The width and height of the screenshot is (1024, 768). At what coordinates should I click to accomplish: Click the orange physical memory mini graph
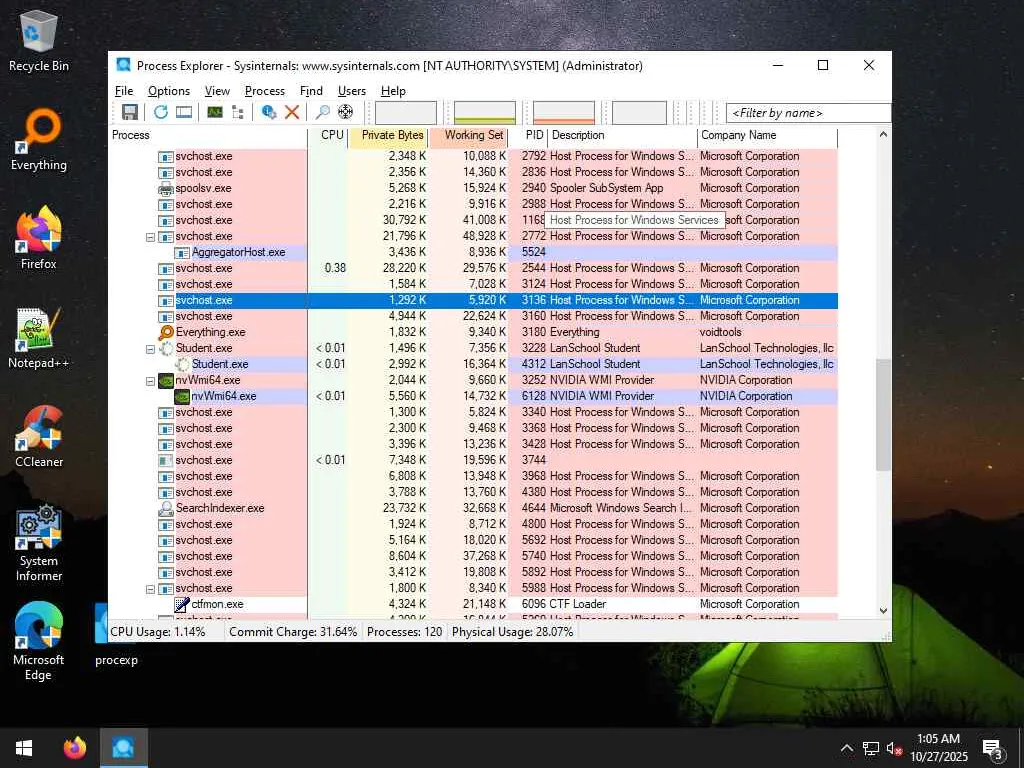564,112
